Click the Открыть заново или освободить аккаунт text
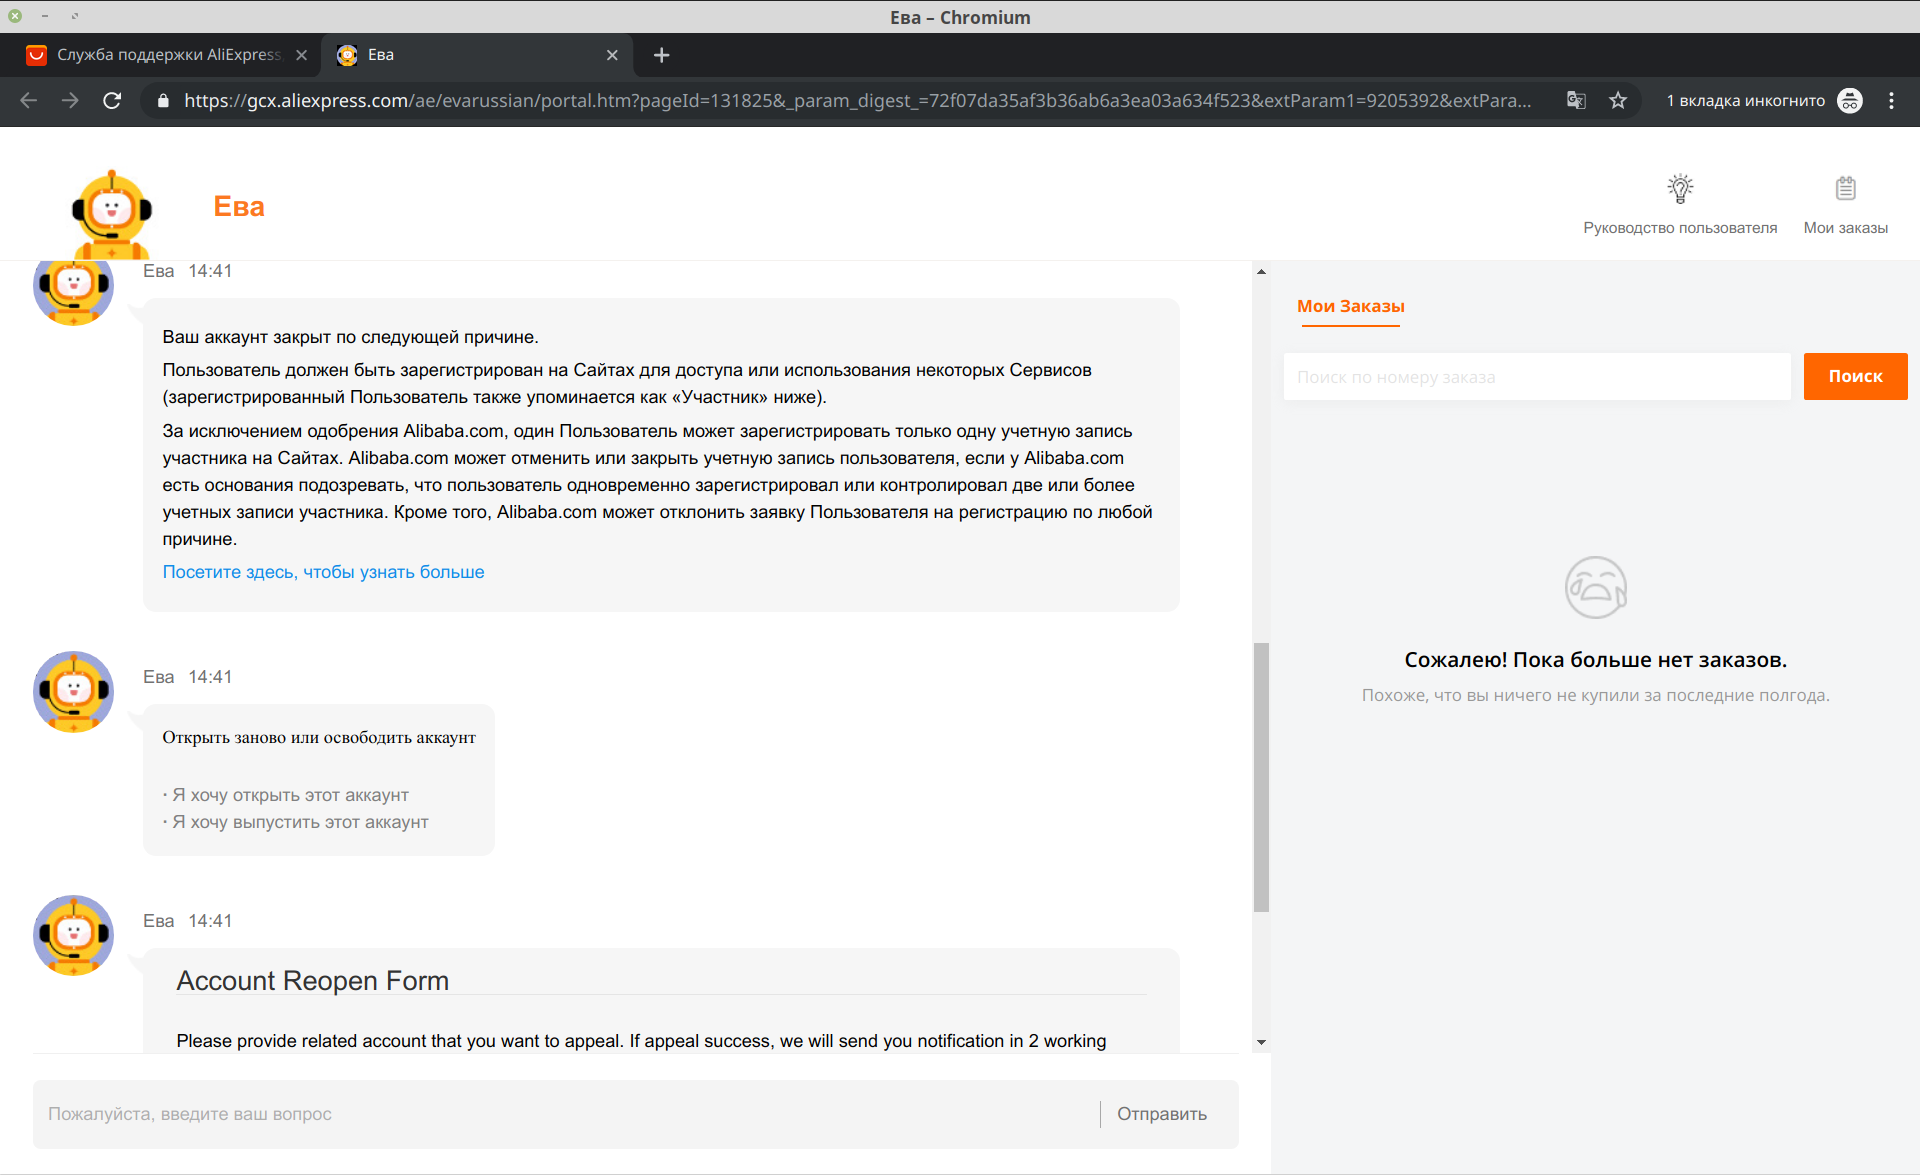1920x1175 pixels. pos(319,738)
